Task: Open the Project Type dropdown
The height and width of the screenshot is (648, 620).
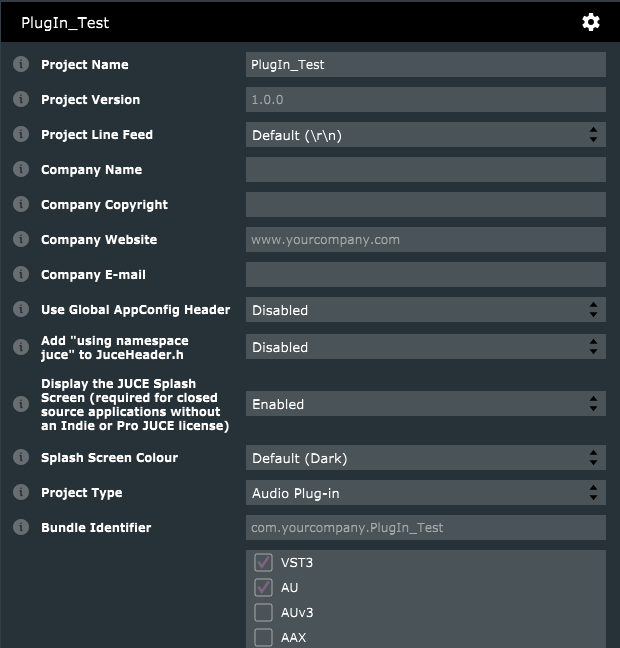Action: [x=425, y=493]
